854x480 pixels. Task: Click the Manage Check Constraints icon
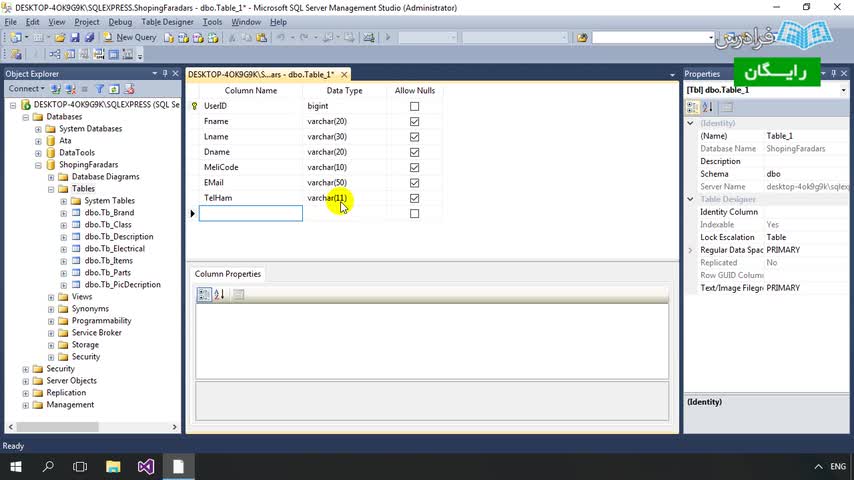pyautogui.click(x=113, y=54)
